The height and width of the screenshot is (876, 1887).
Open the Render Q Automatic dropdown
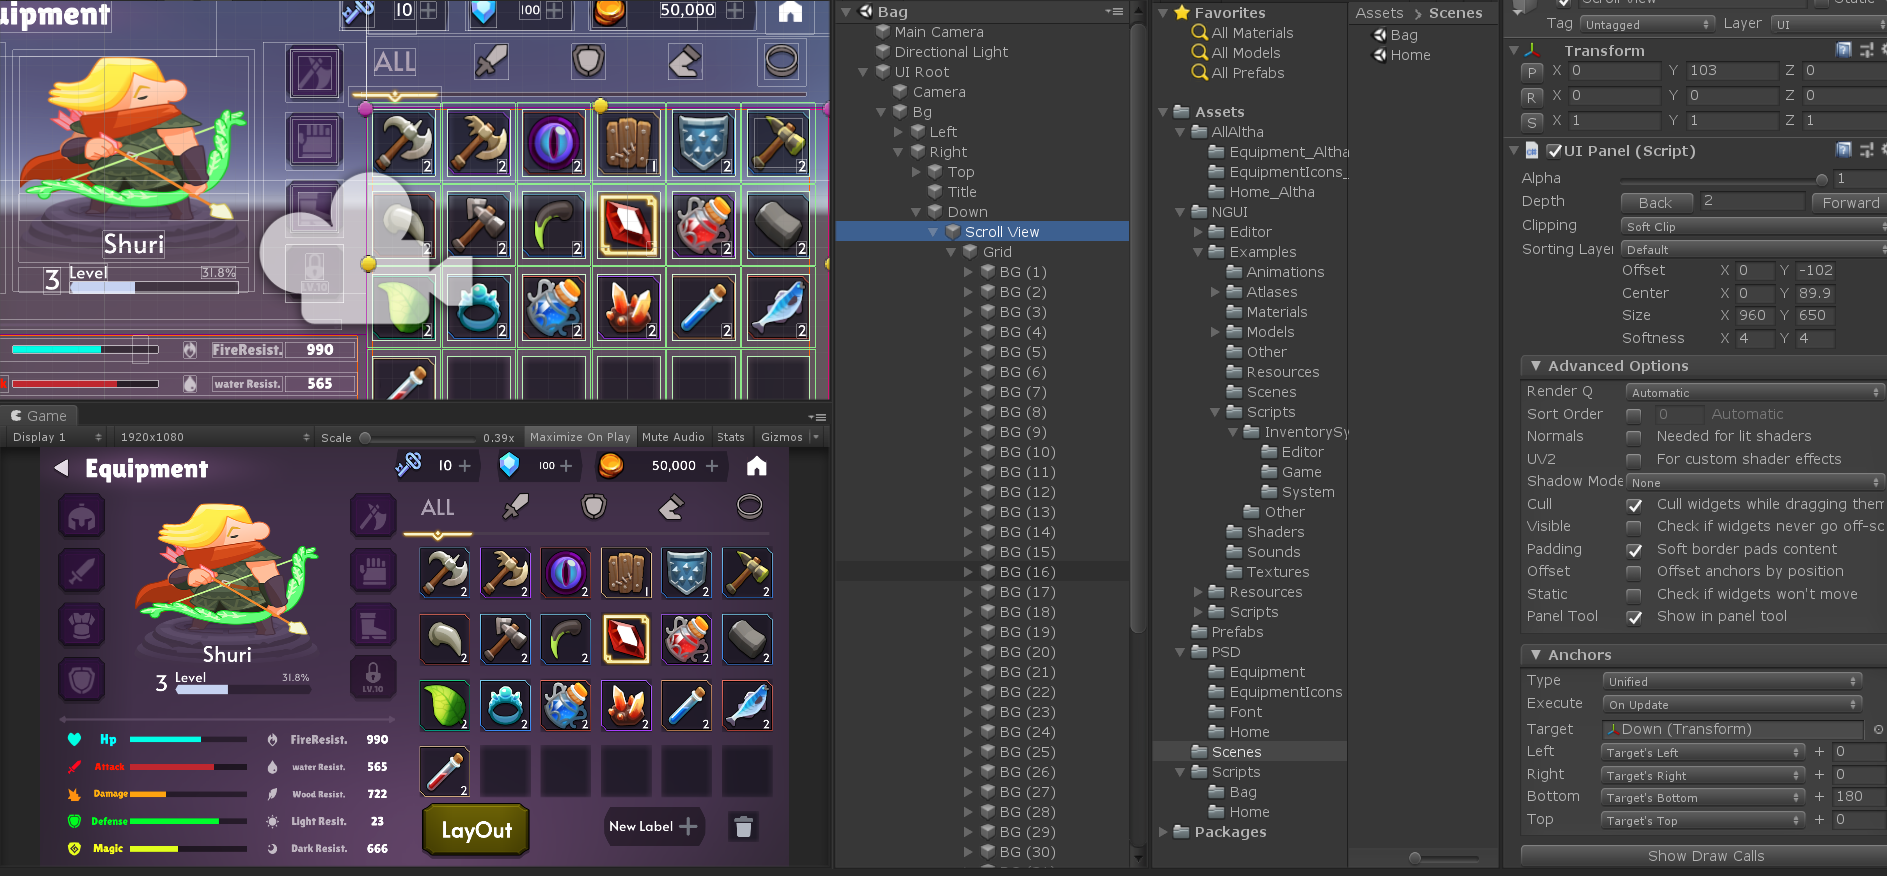[x=1755, y=393]
